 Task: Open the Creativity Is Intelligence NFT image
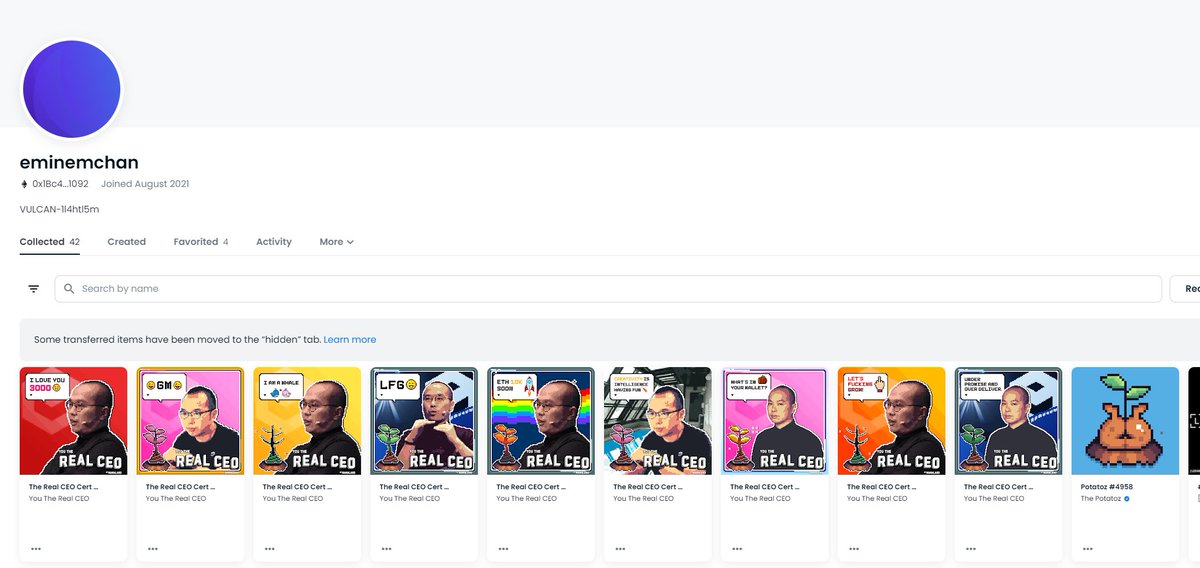pyautogui.click(x=658, y=420)
